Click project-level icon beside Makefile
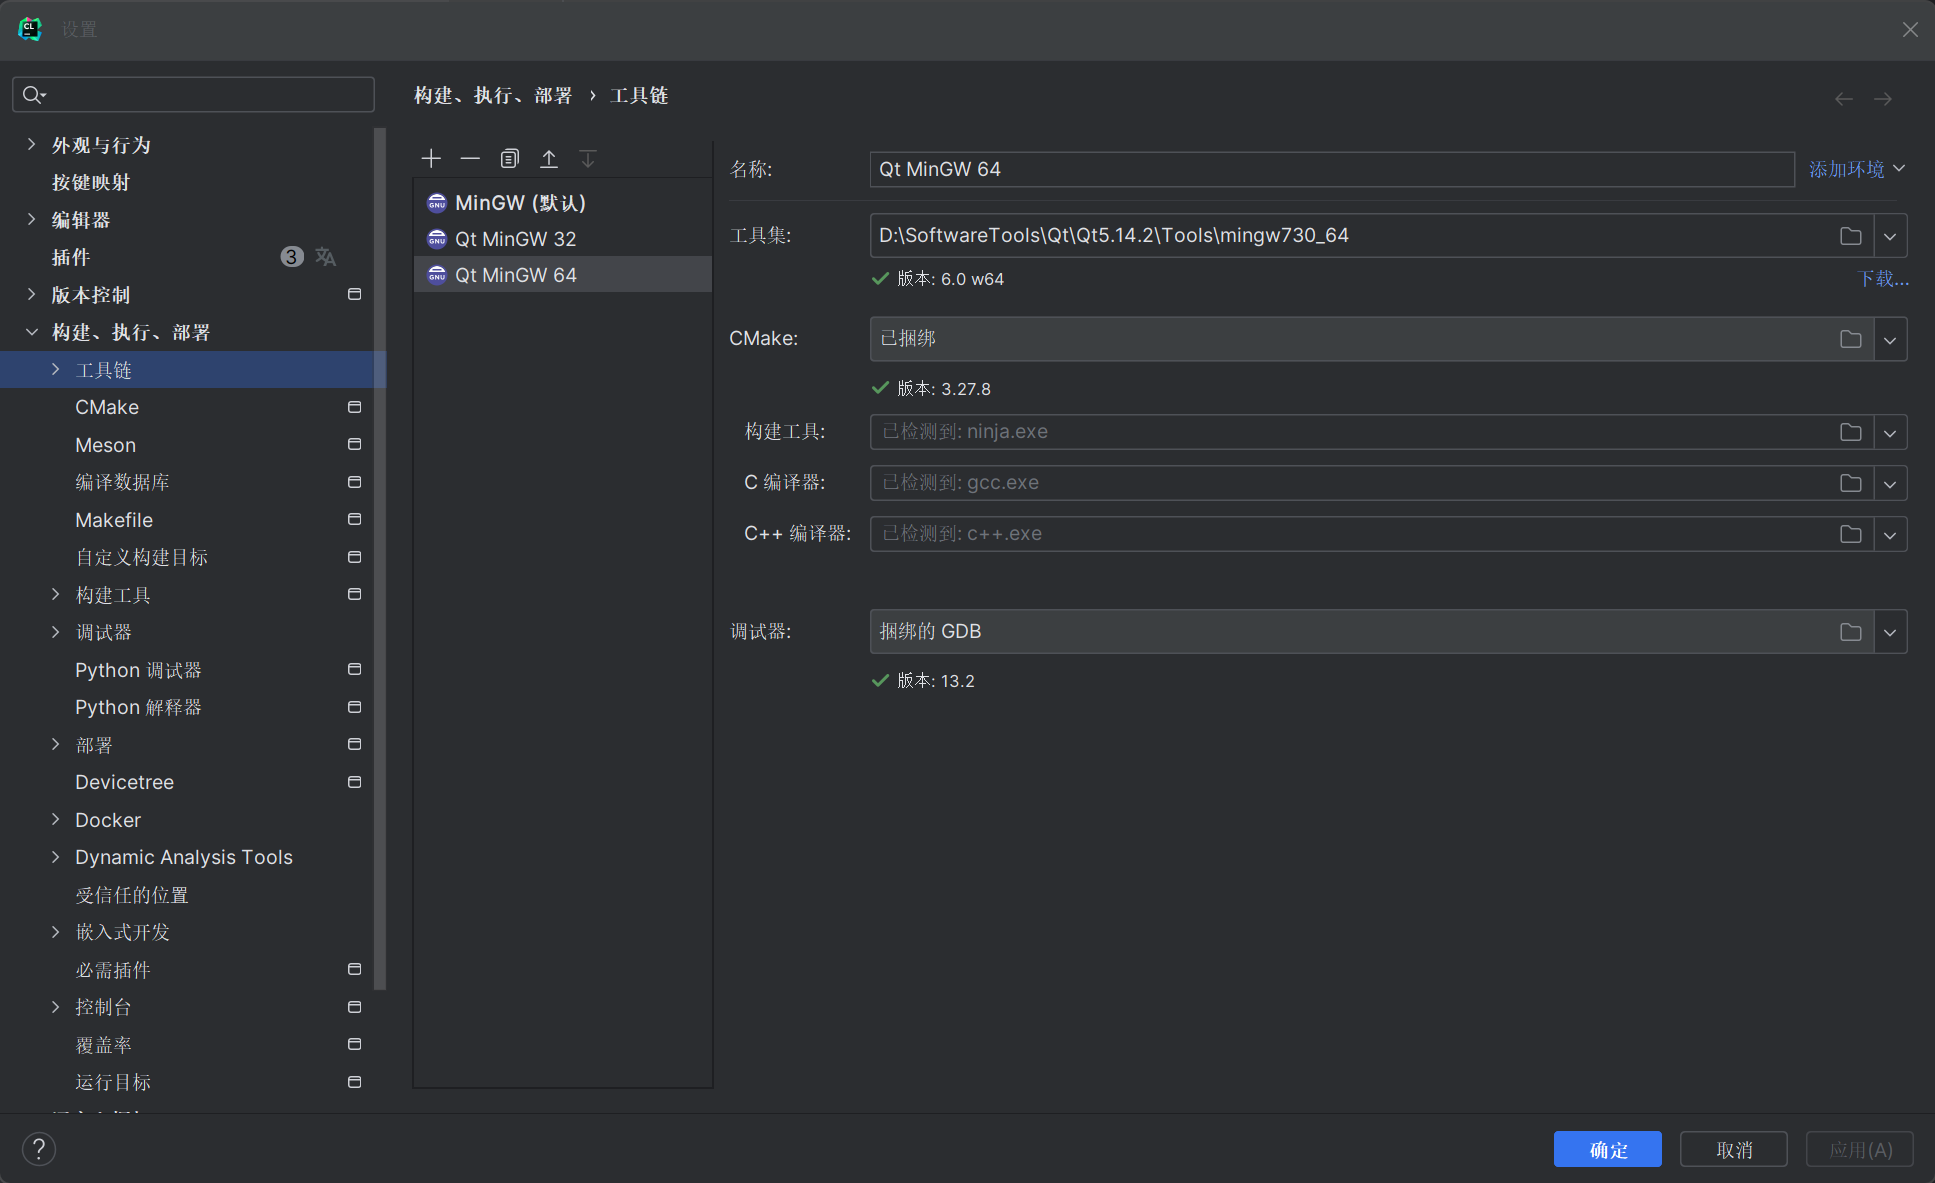The image size is (1935, 1183). [x=354, y=519]
